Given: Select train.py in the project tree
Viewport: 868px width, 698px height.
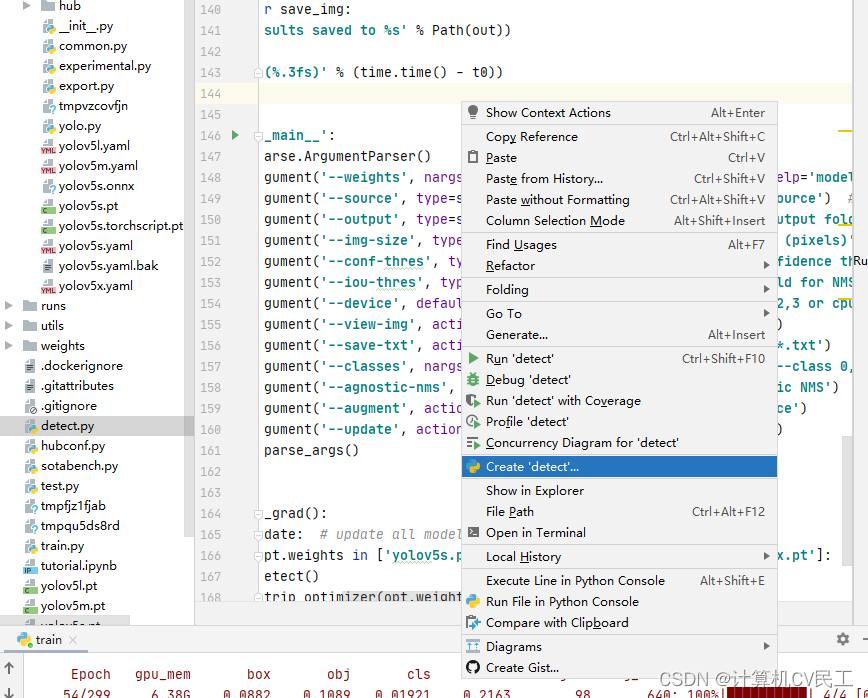Looking at the screenshot, I should (62, 545).
